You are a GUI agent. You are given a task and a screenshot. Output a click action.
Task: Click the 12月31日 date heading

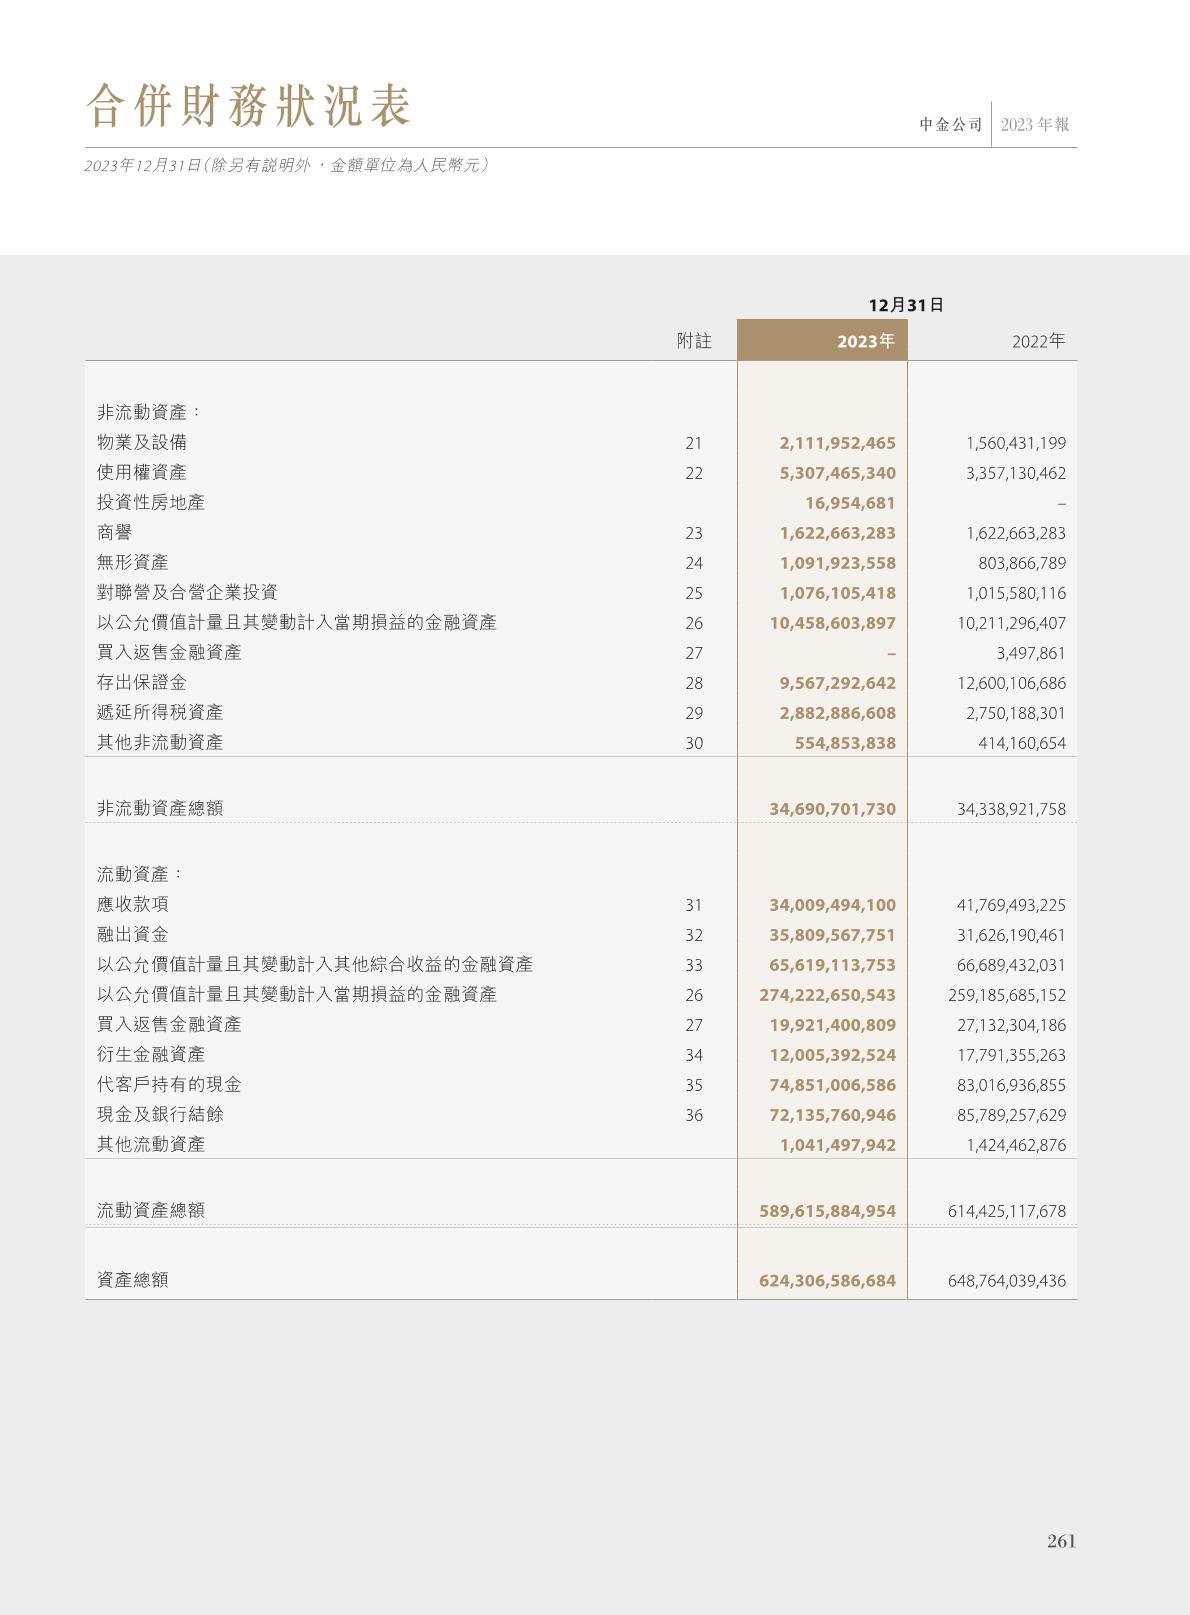coord(906,305)
